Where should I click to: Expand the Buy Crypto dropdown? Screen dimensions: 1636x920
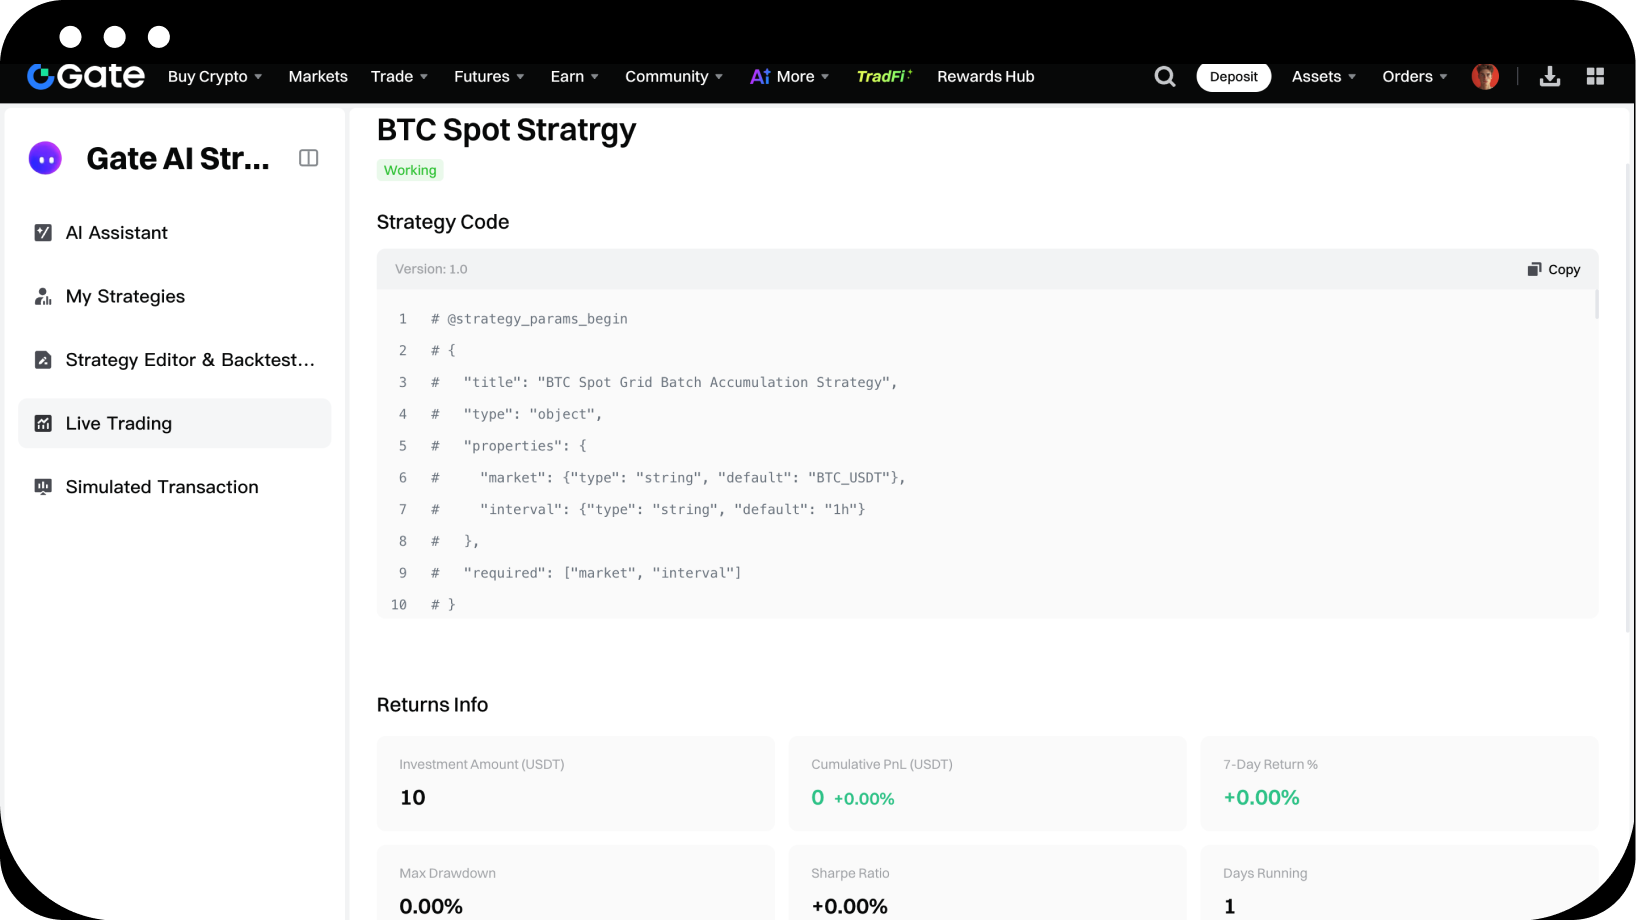point(215,77)
